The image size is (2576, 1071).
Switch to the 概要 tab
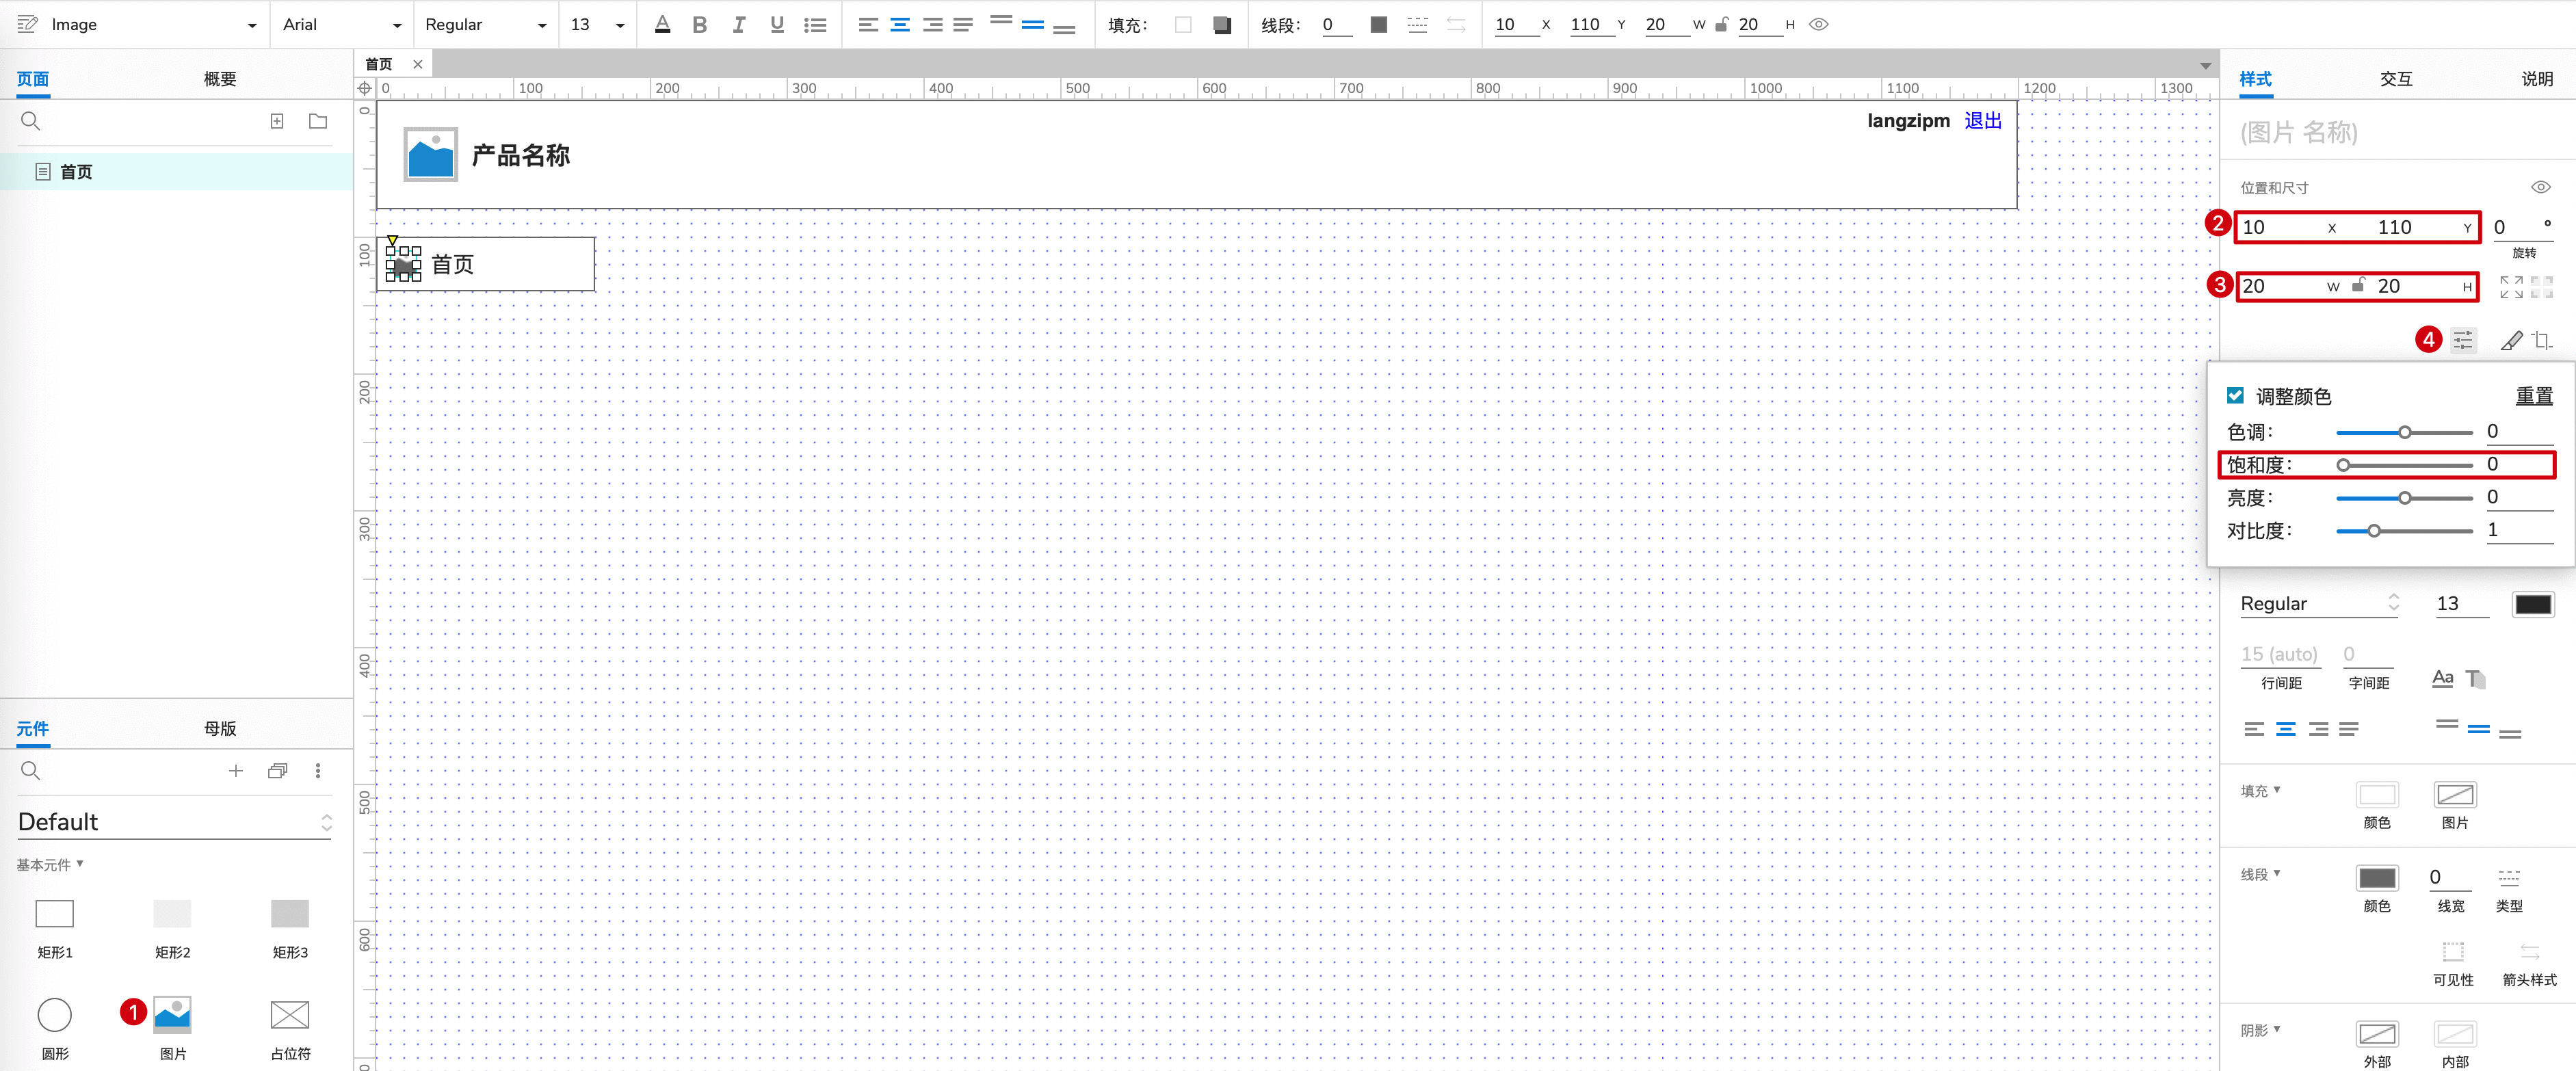point(220,79)
